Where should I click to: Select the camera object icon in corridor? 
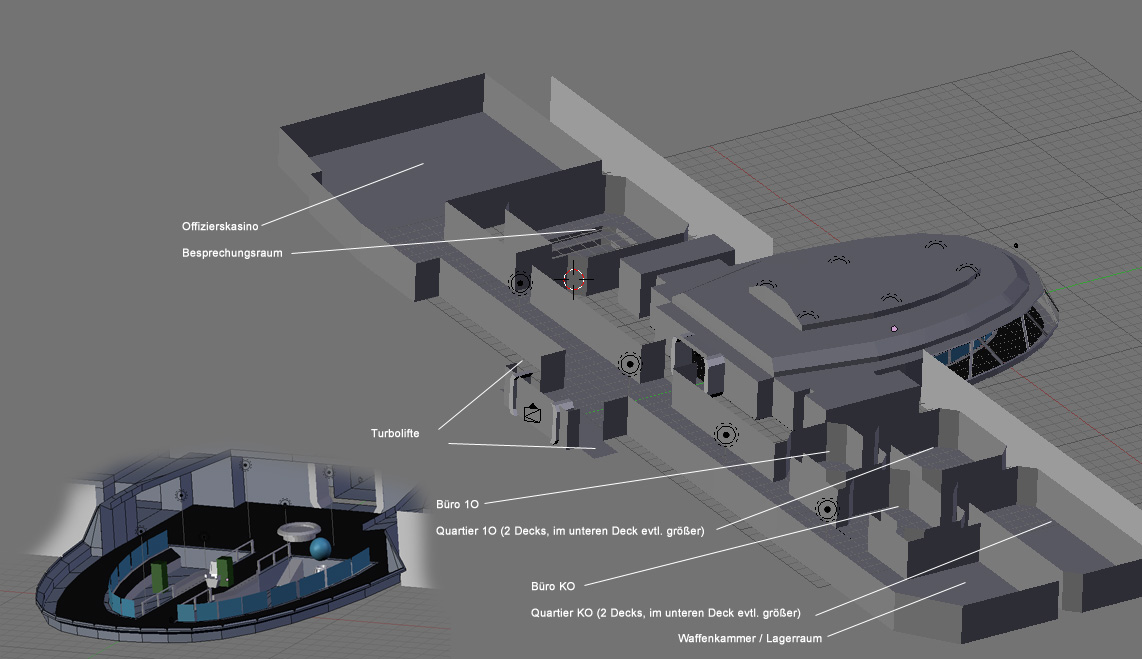(x=533, y=412)
